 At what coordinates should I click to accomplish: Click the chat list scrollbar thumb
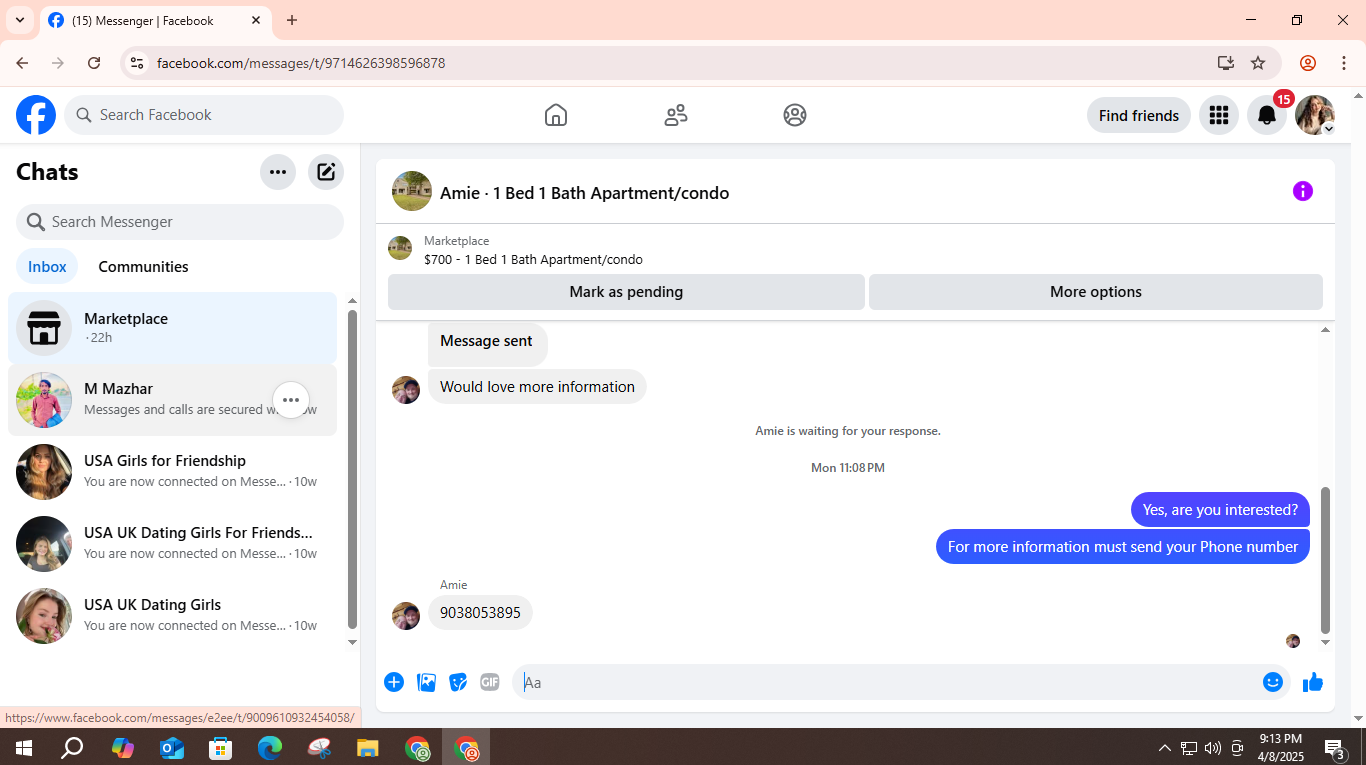(352, 468)
